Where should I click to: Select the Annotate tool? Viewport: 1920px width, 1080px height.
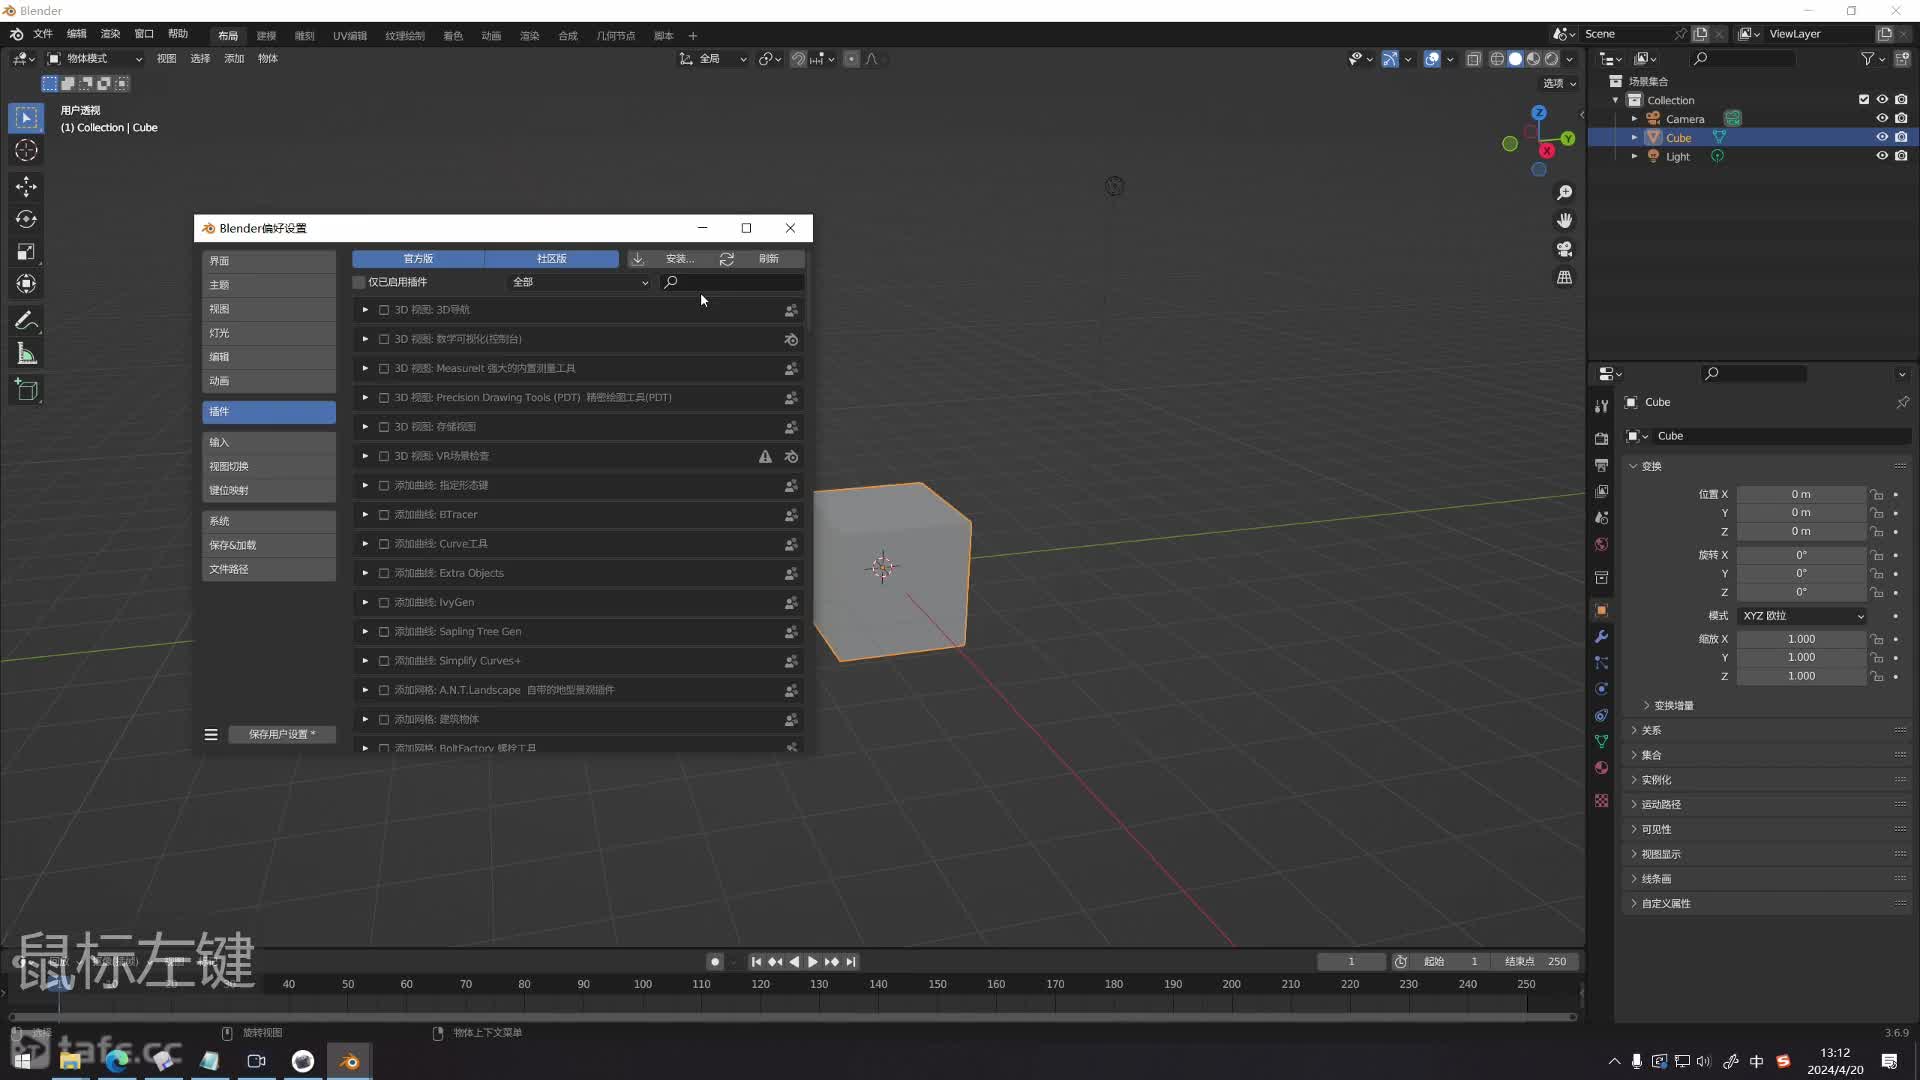click(26, 322)
